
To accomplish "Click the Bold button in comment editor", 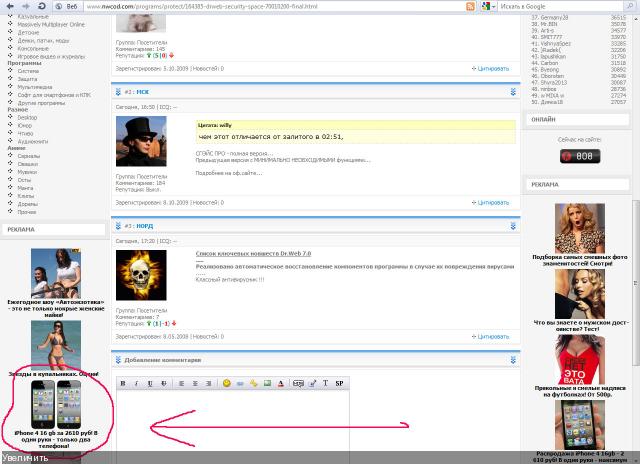I will [123, 383].
